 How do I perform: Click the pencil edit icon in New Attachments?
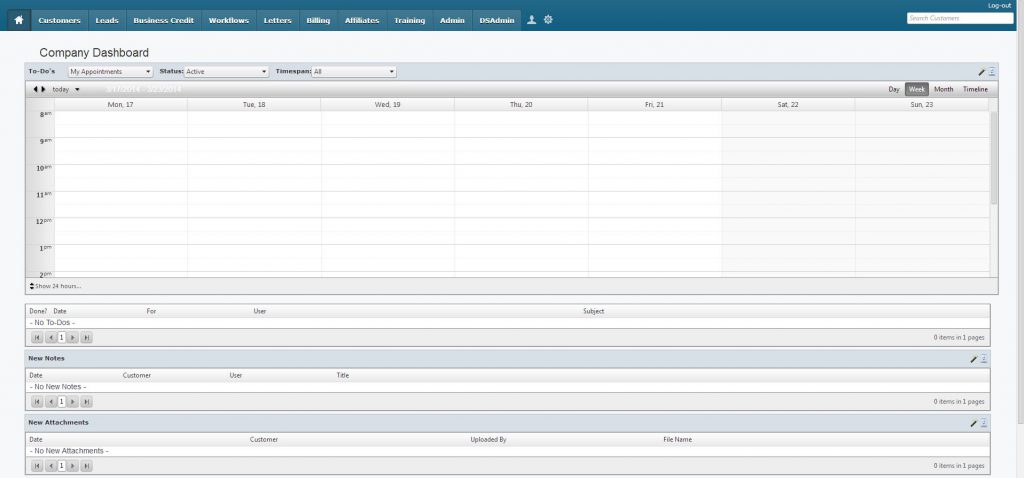click(974, 423)
